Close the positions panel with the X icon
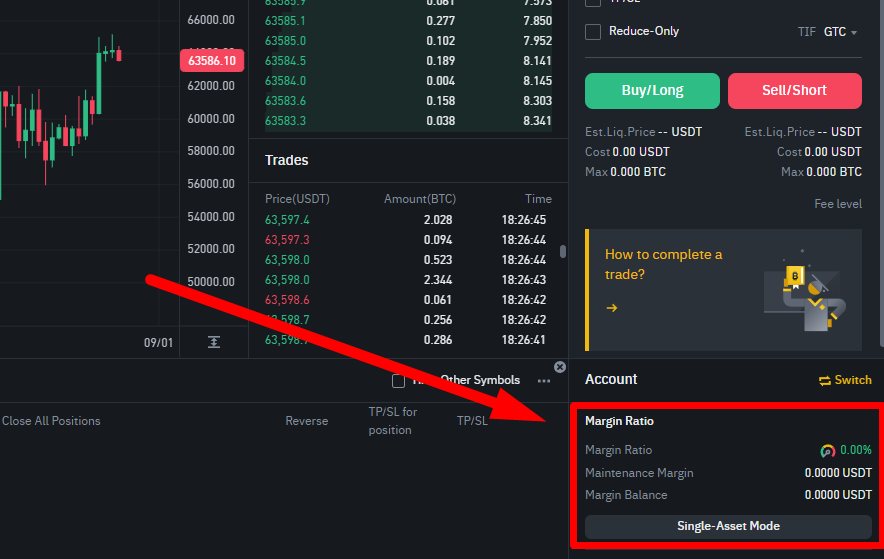Screen dimensions: 884x559 coord(560,367)
